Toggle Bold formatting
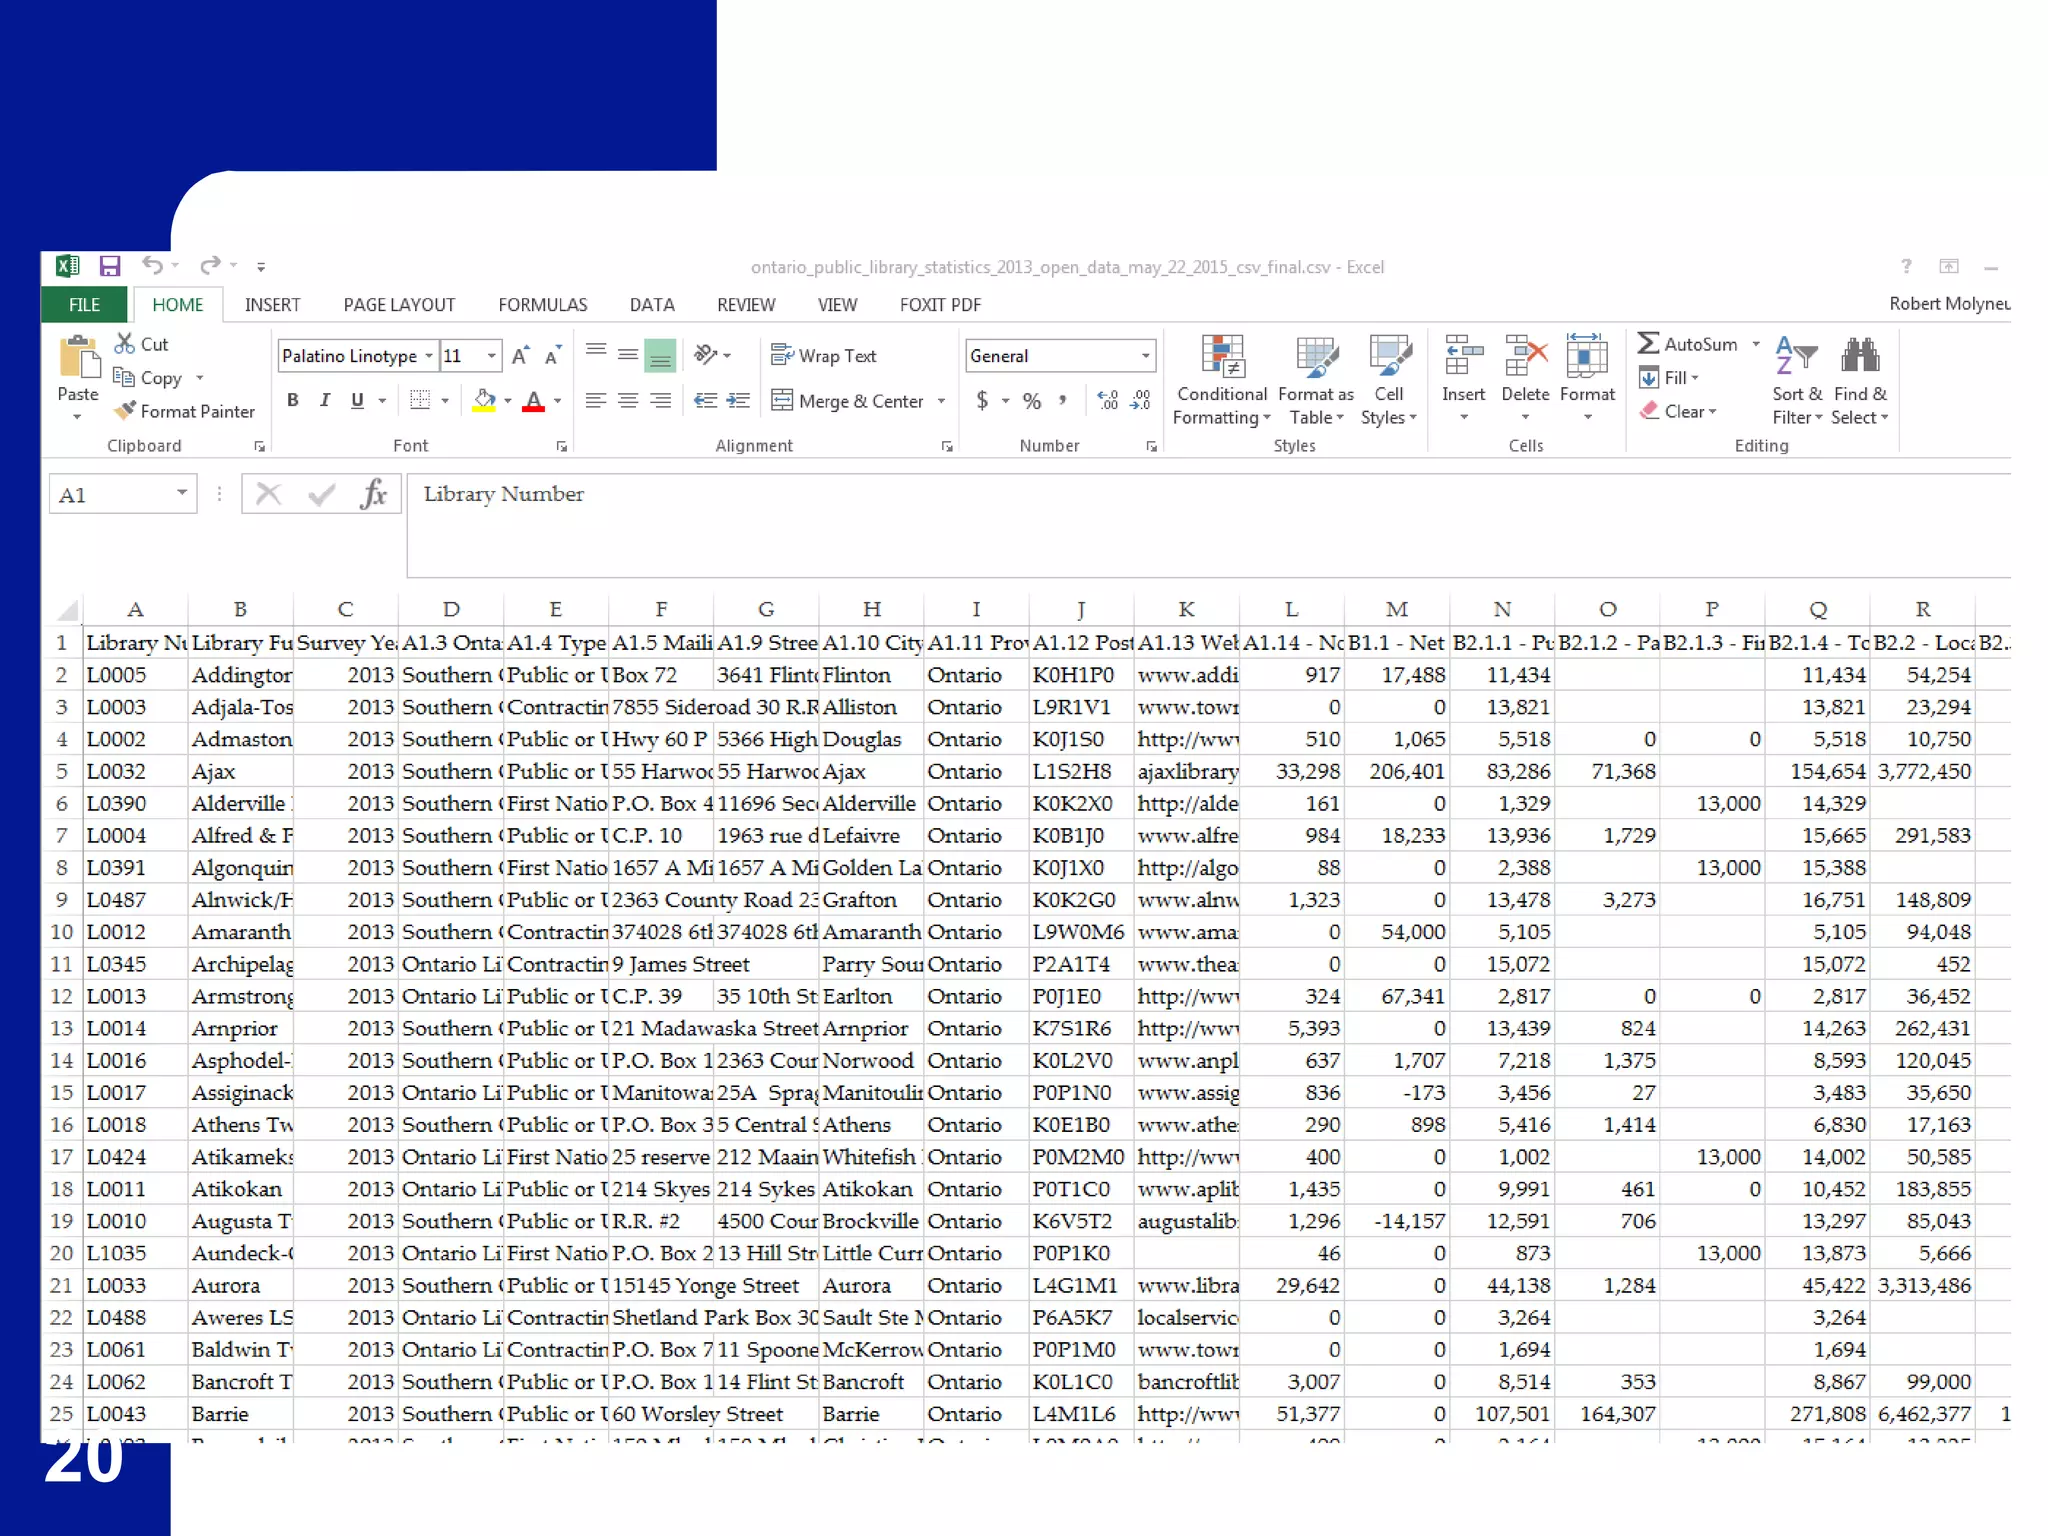Viewport: 2048px width, 1536px height. 293,401
